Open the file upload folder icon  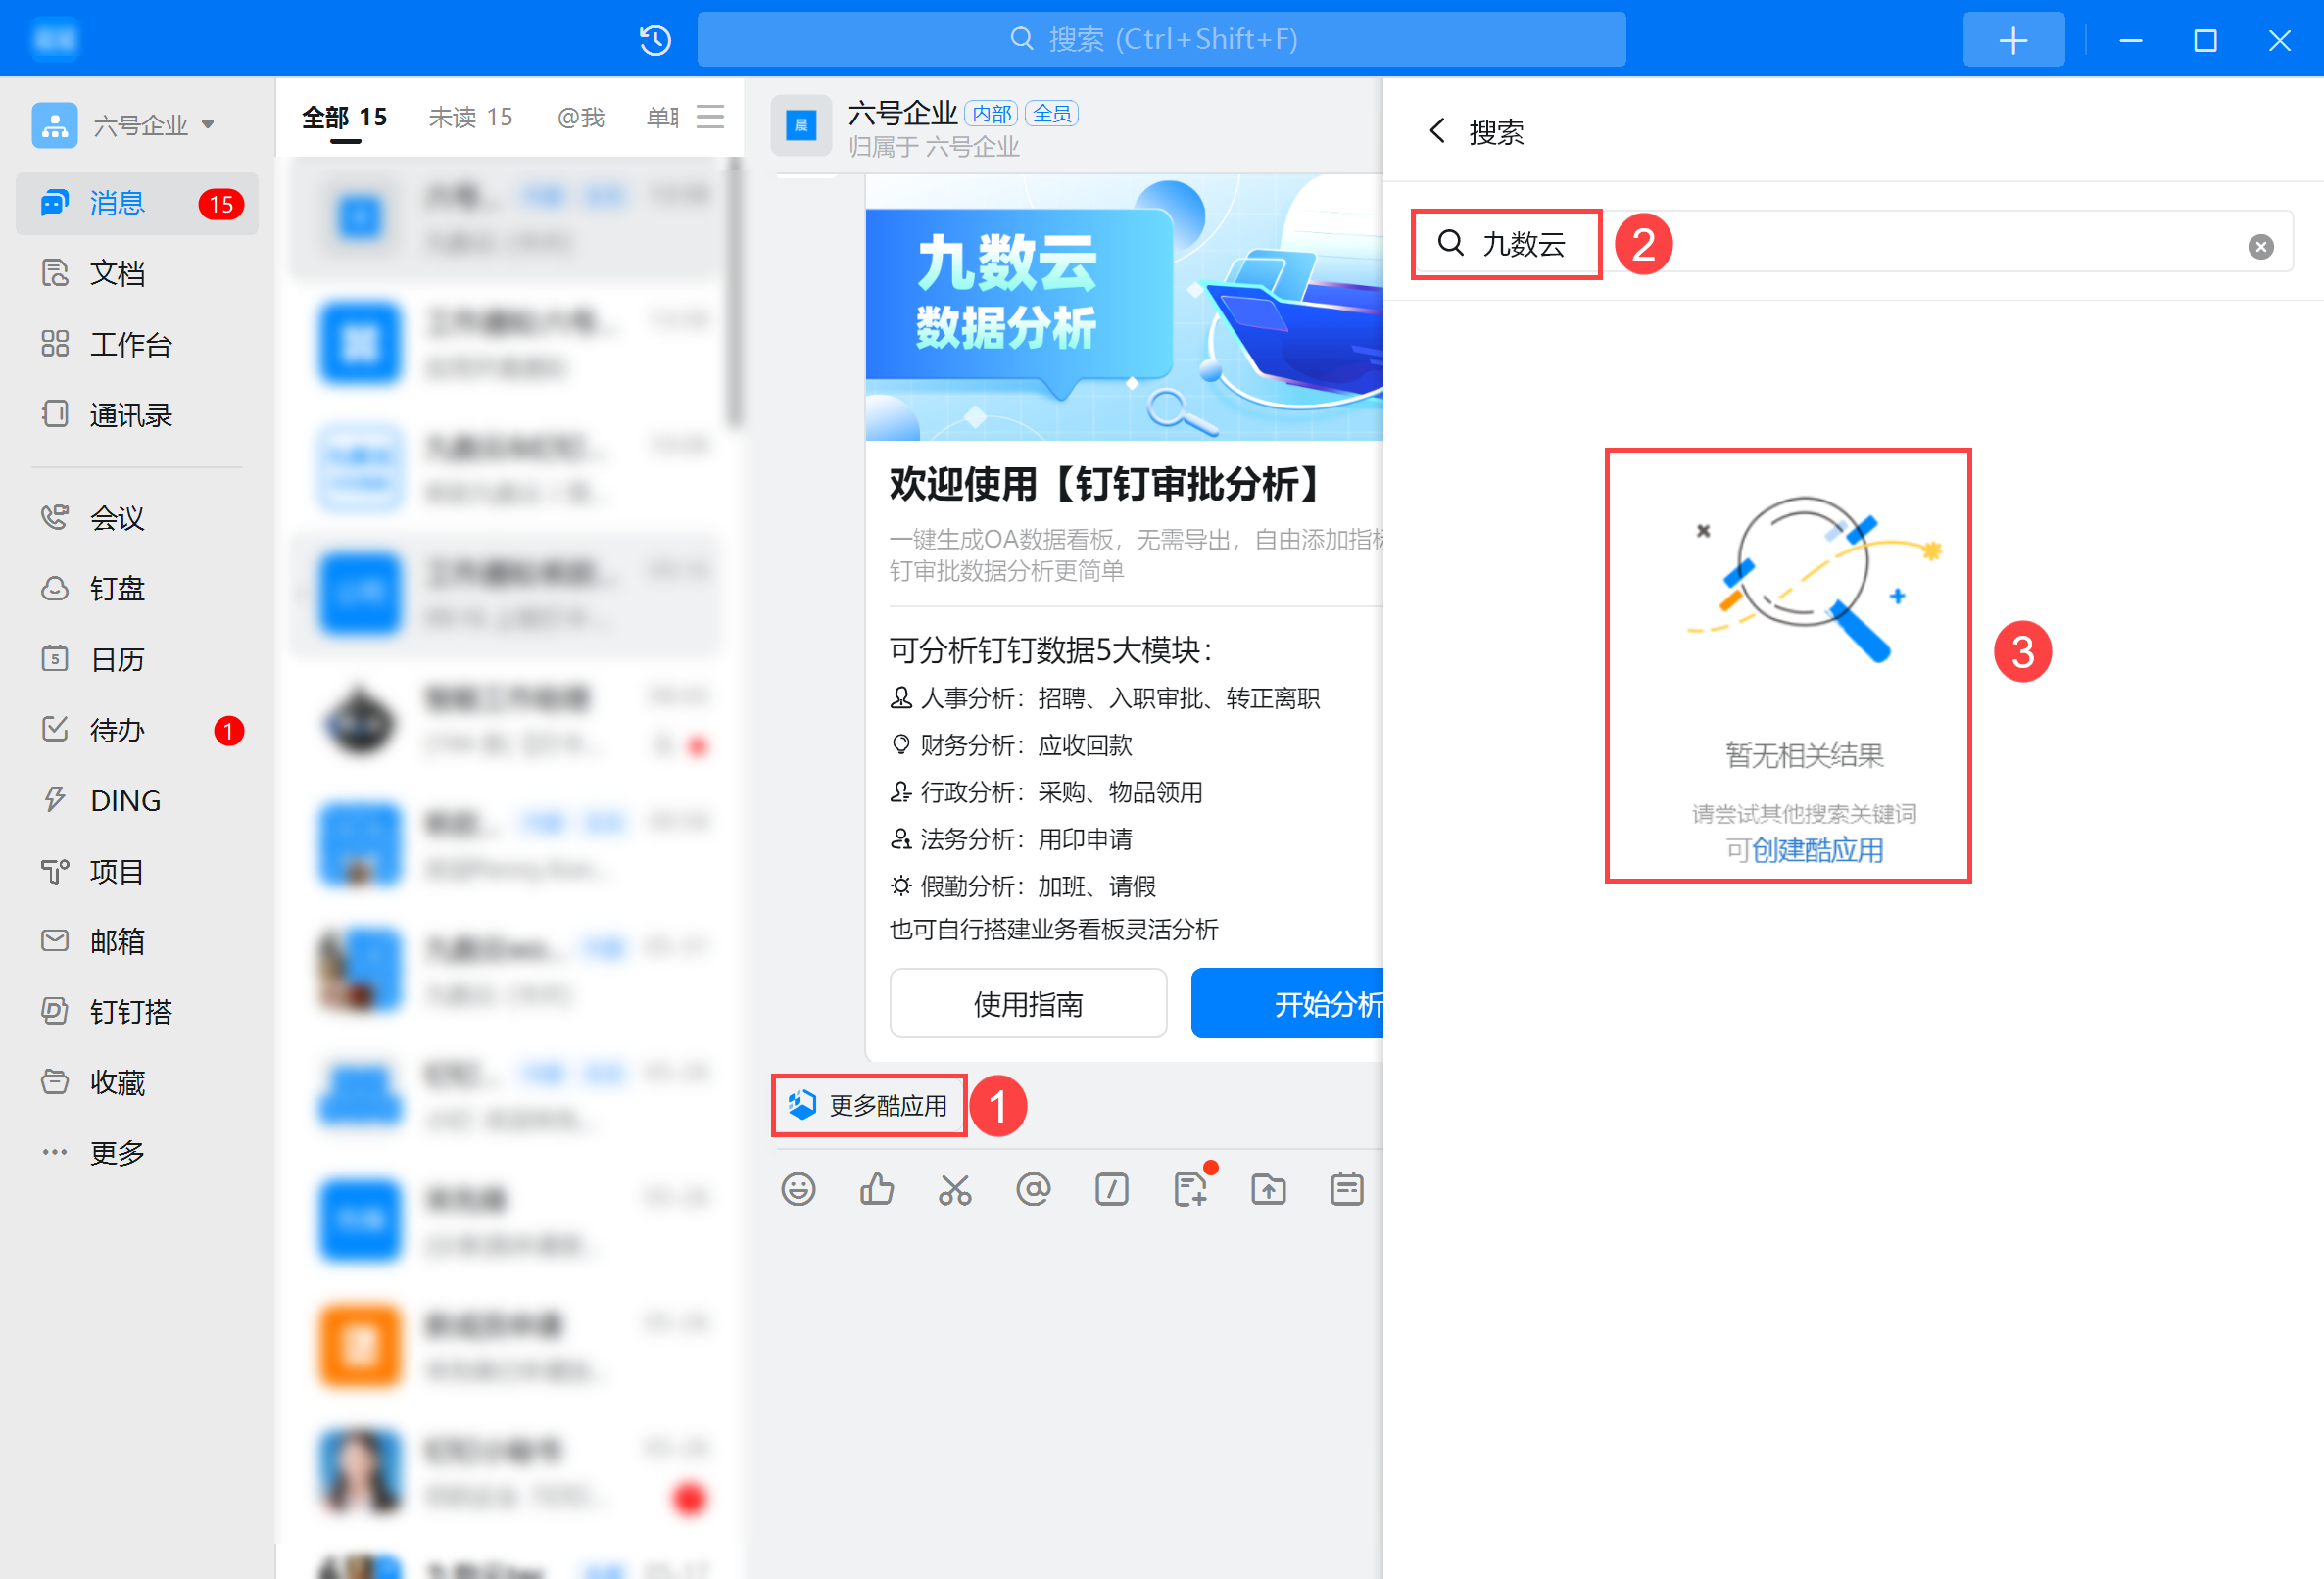click(x=1269, y=1189)
